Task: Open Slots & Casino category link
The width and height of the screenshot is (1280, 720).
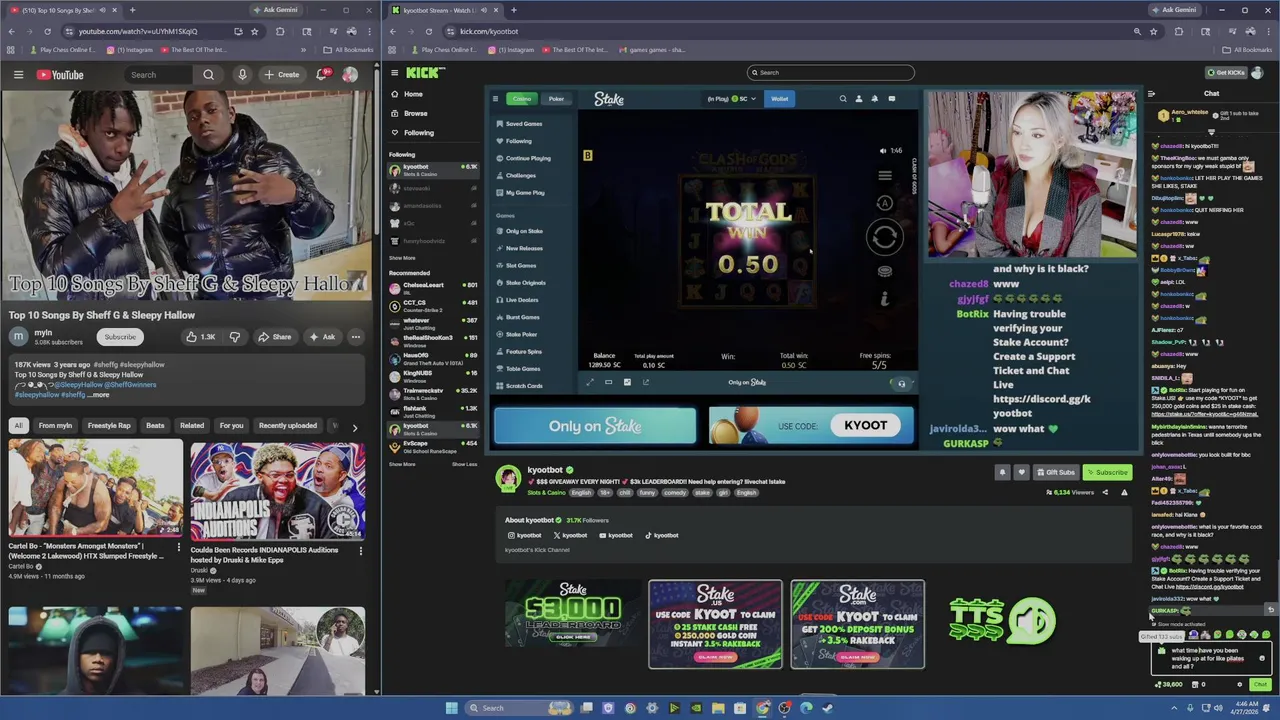Action: [546, 492]
